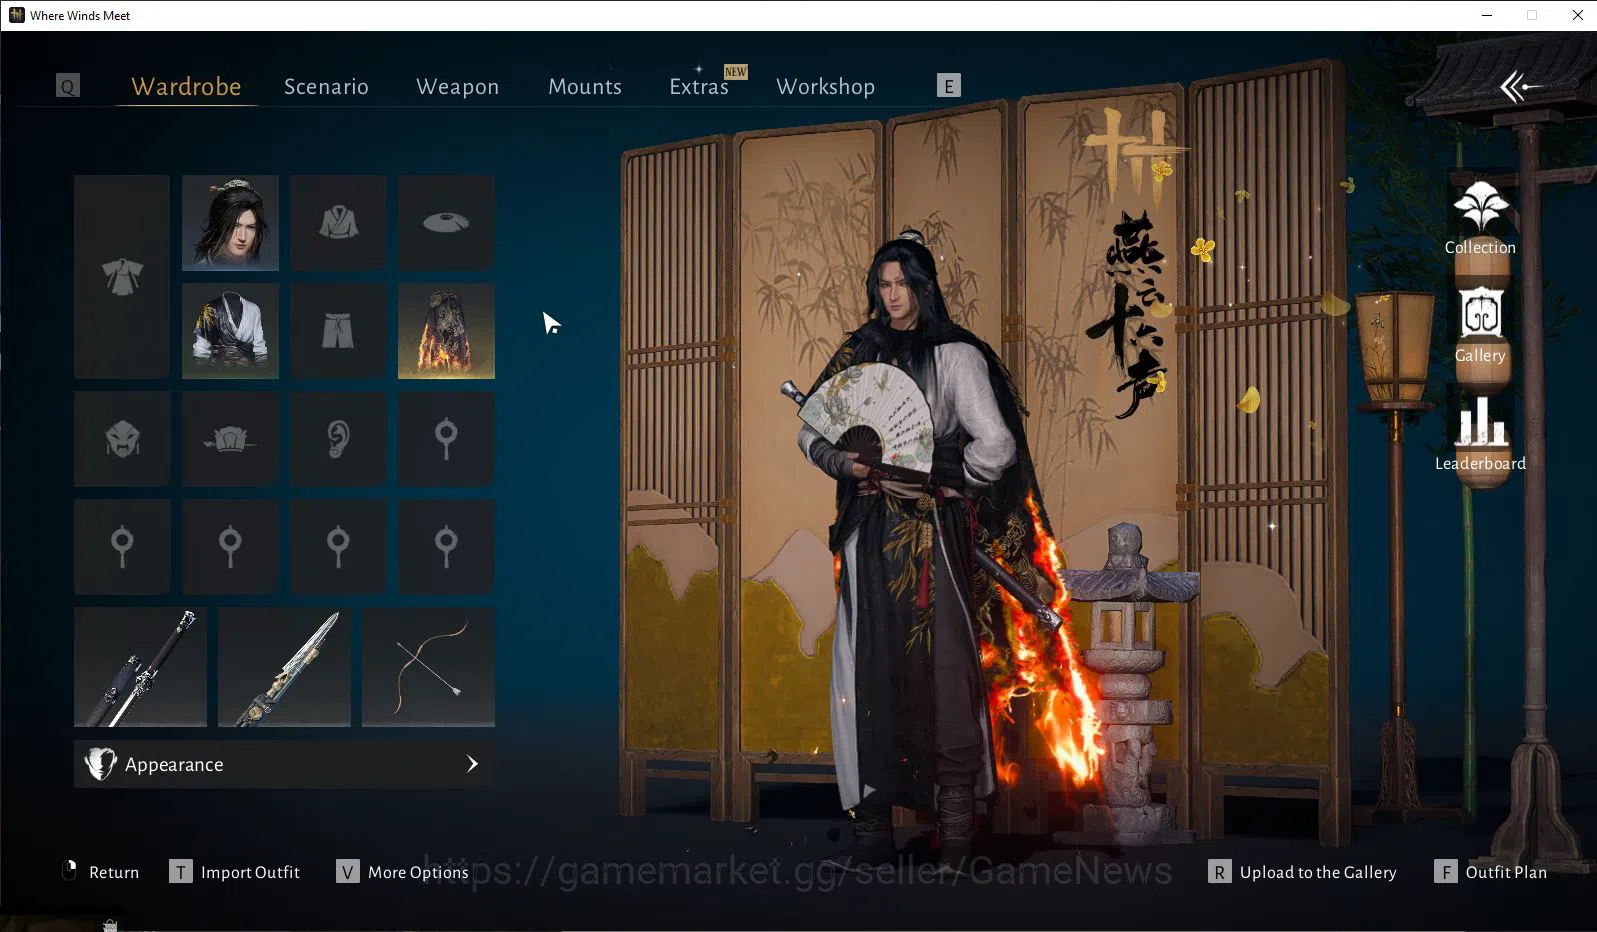This screenshot has width=1597, height=932.
Task: Select the pin slot beside the ear slot
Action: [x=446, y=439]
